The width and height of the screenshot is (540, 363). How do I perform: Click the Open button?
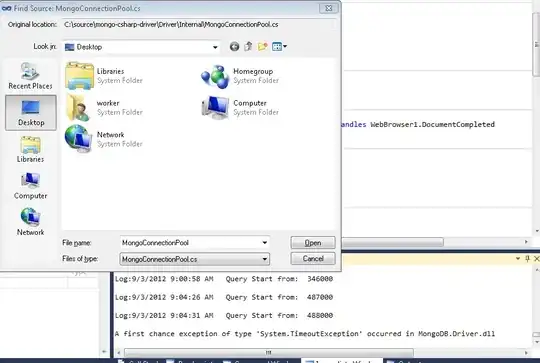[x=313, y=243]
